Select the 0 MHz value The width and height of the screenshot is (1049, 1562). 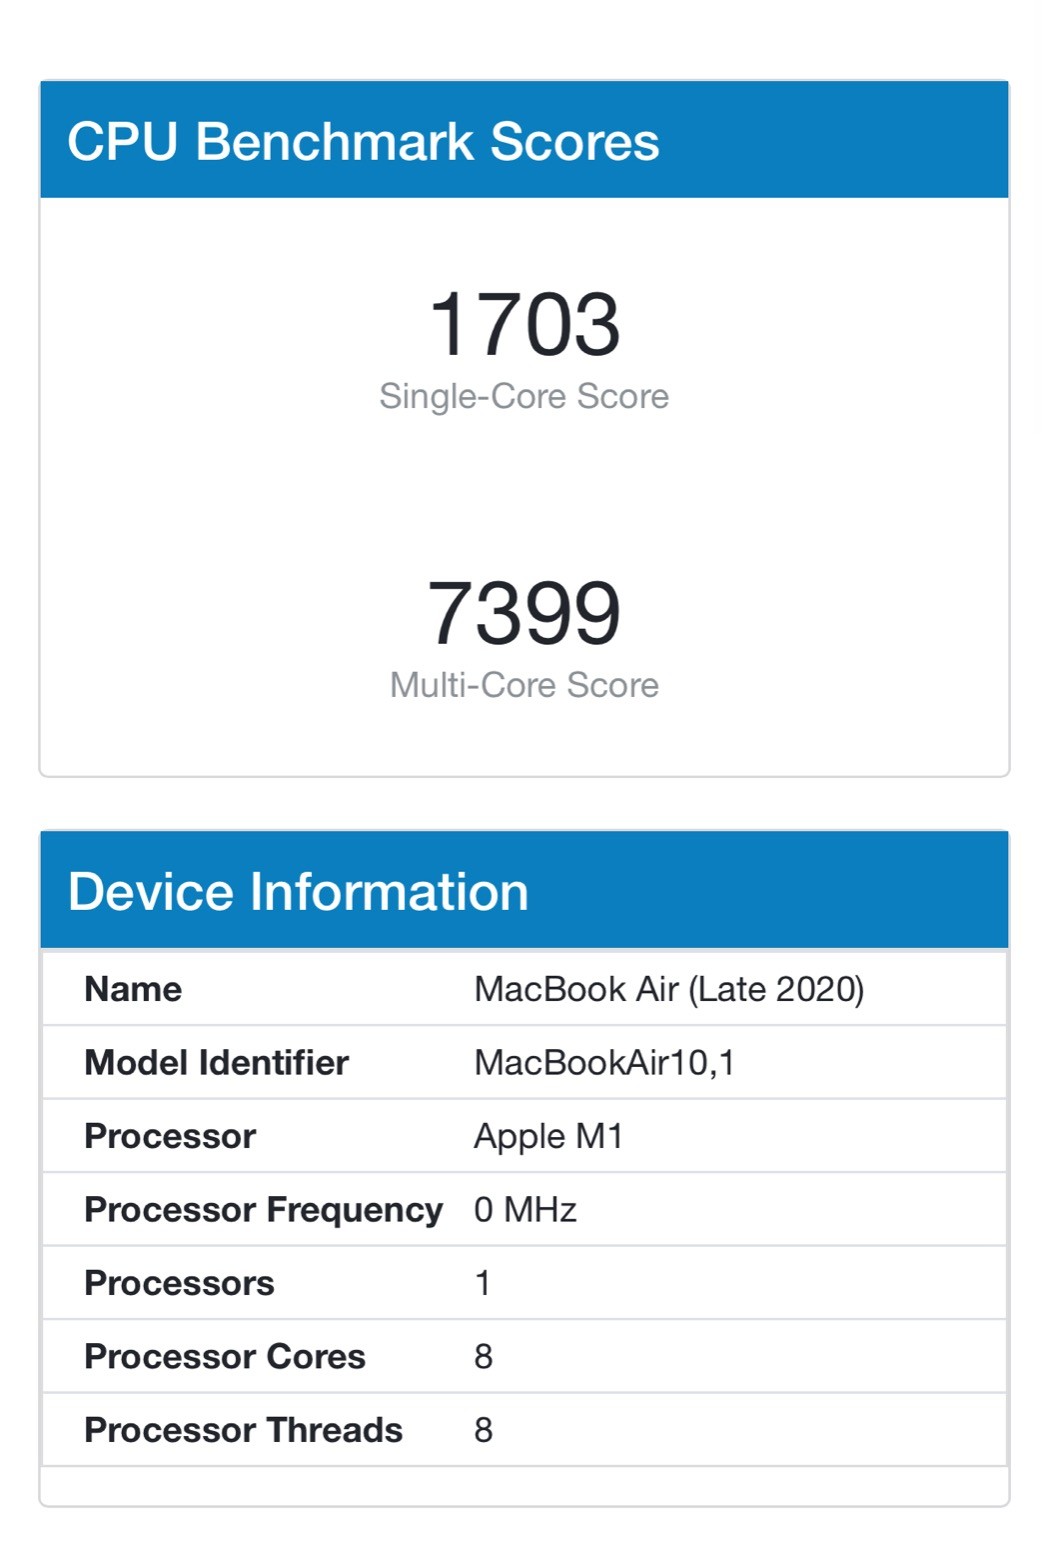click(x=525, y=1210)
